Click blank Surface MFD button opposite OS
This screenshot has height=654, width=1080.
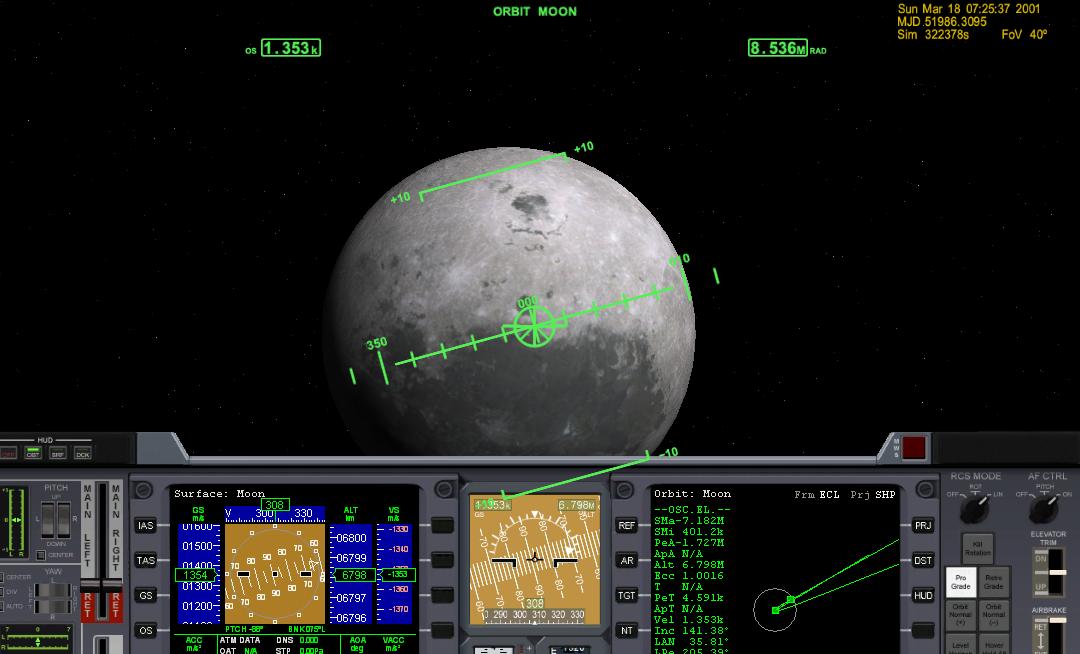point(442,630)
